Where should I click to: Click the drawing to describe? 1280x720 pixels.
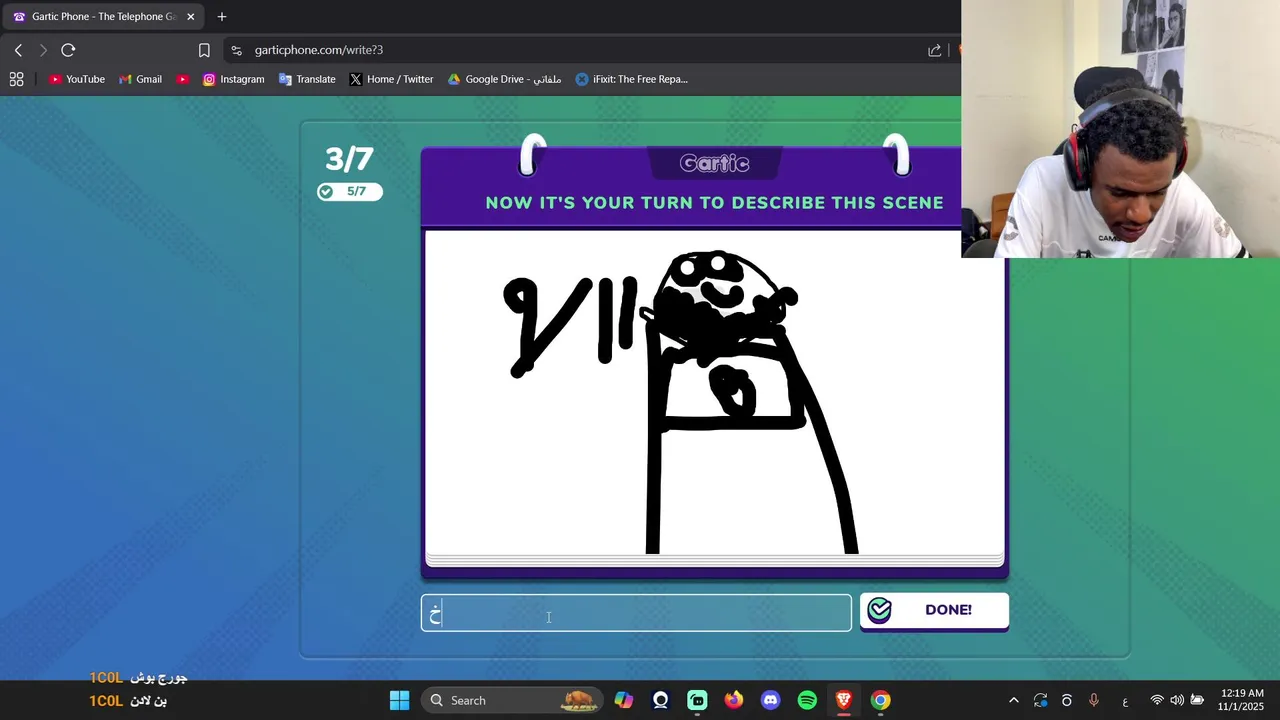[714, 392]
